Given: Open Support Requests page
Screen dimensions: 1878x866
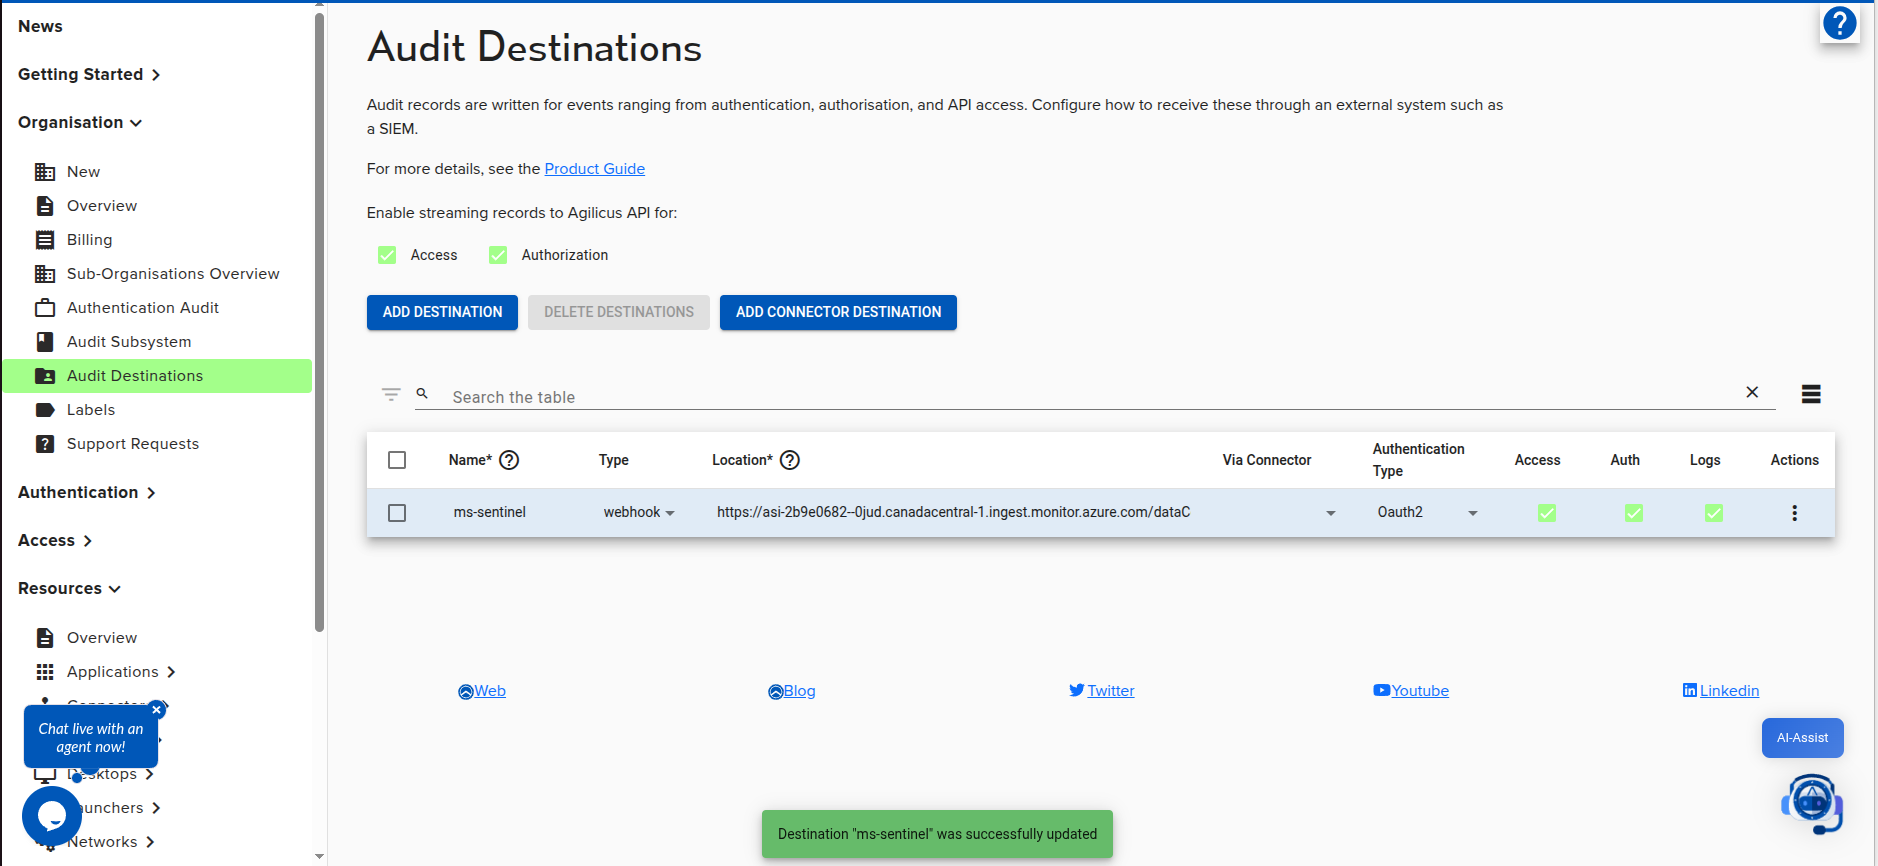Looking at the screenshot, I should (133, 444).
